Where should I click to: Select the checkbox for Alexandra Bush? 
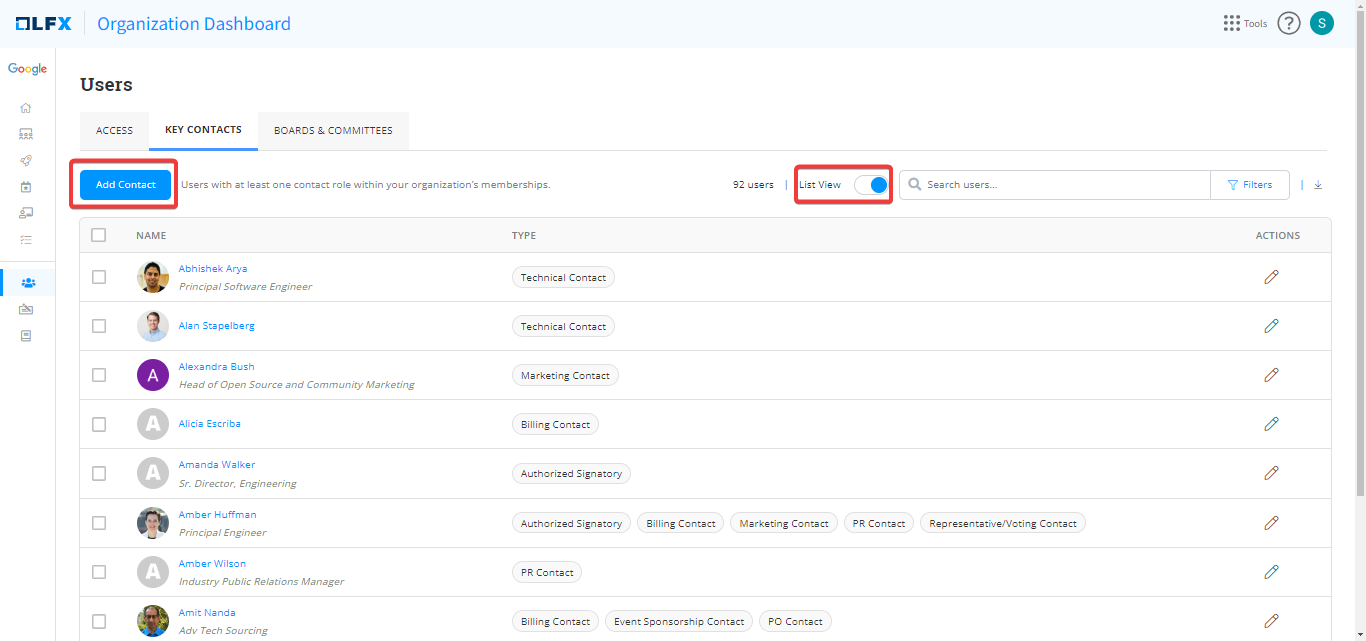coord(99,375)
